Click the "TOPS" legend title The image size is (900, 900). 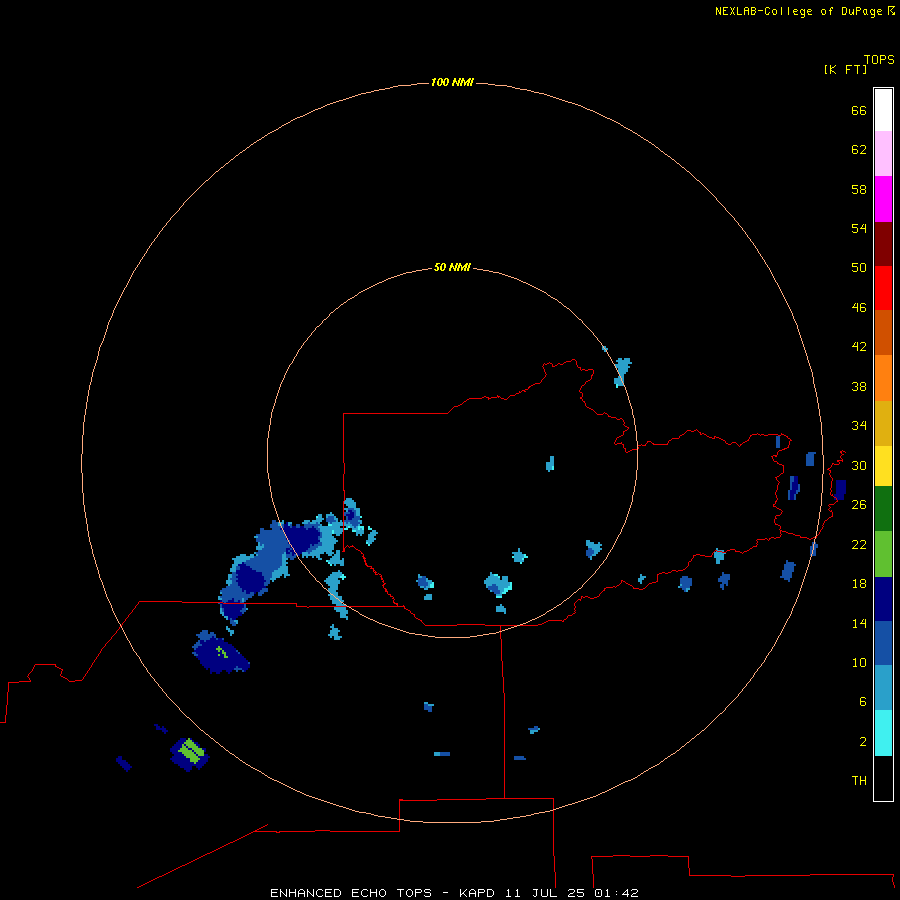879,59
